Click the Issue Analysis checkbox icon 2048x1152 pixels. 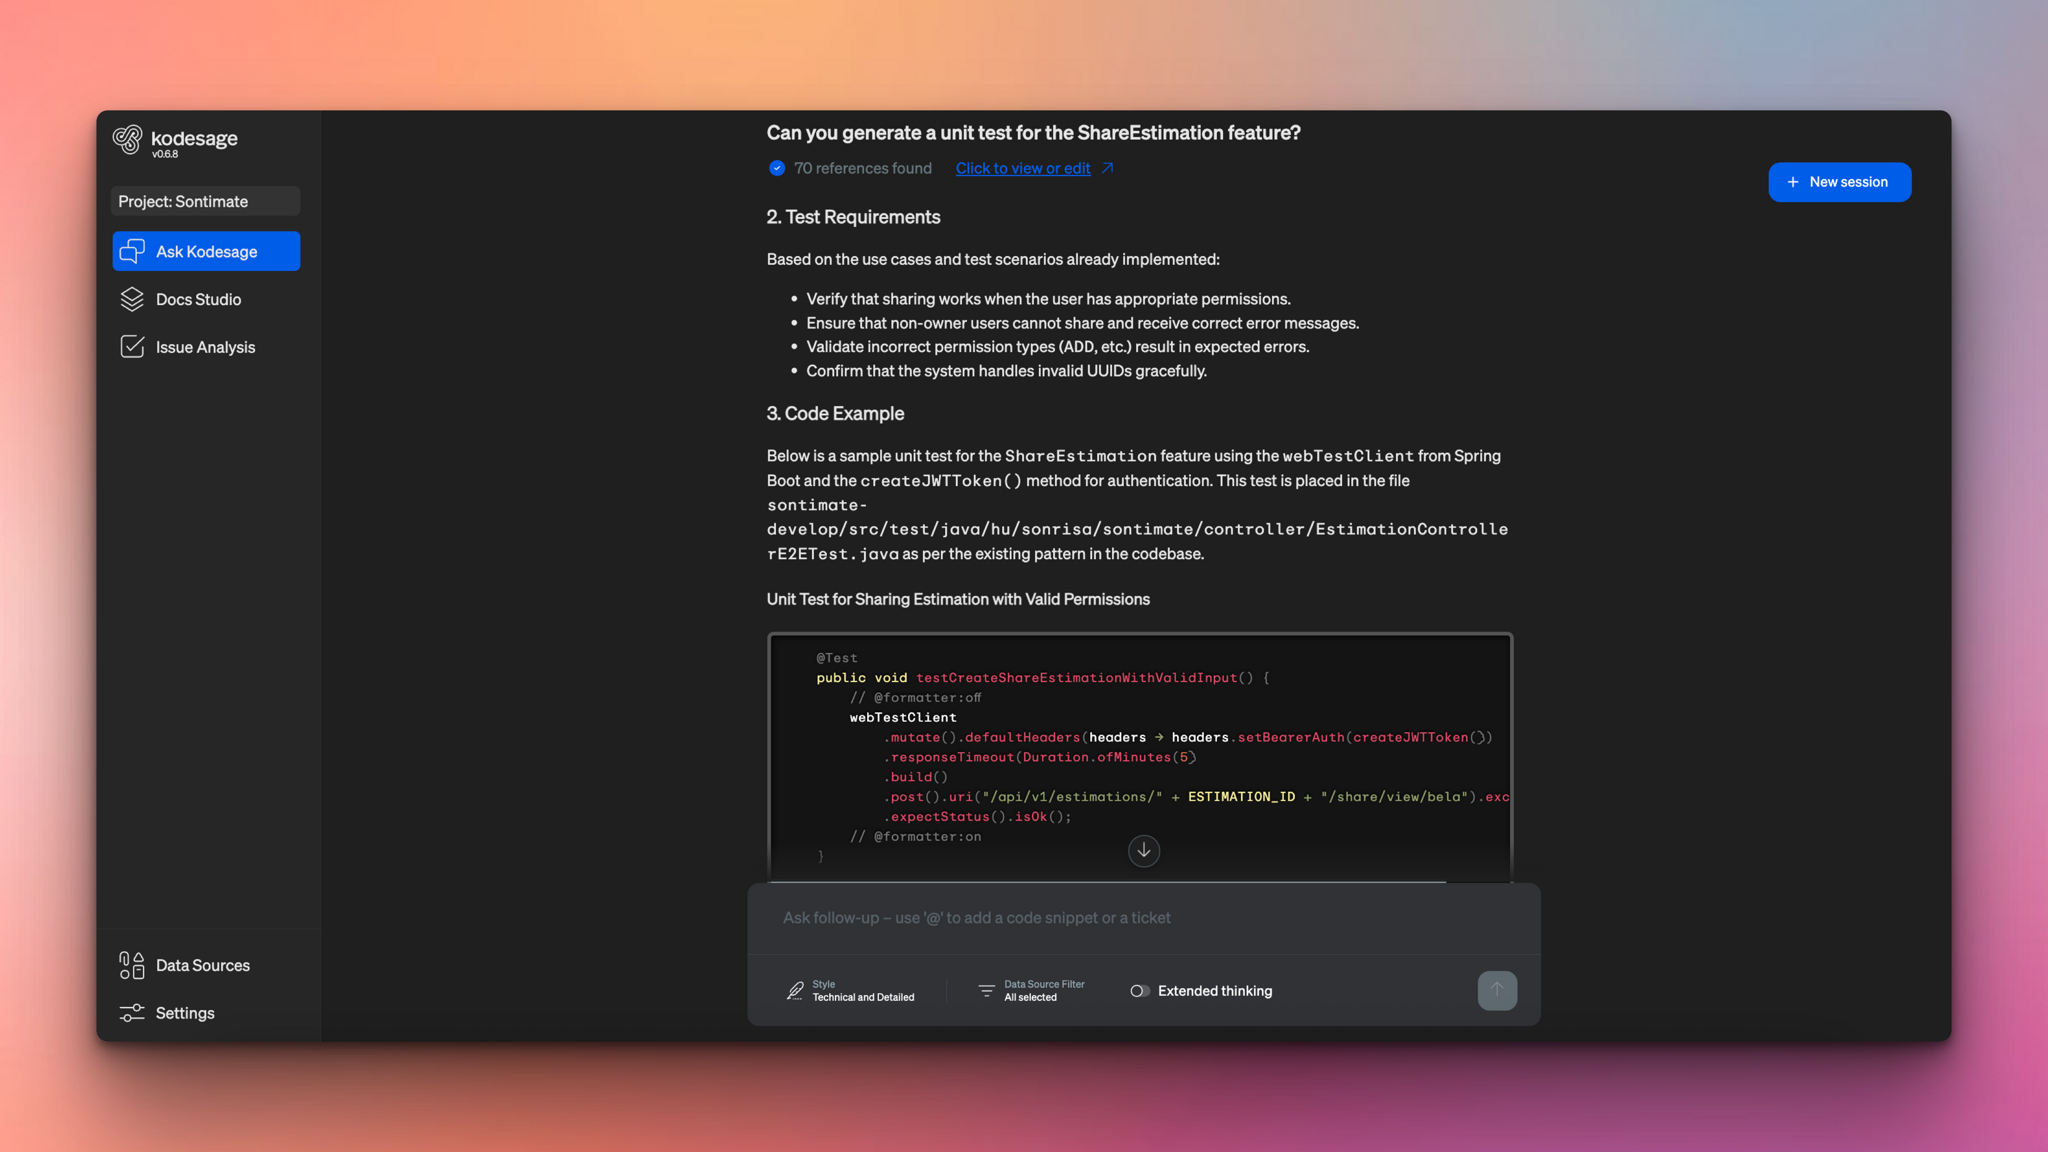[132, 347]
